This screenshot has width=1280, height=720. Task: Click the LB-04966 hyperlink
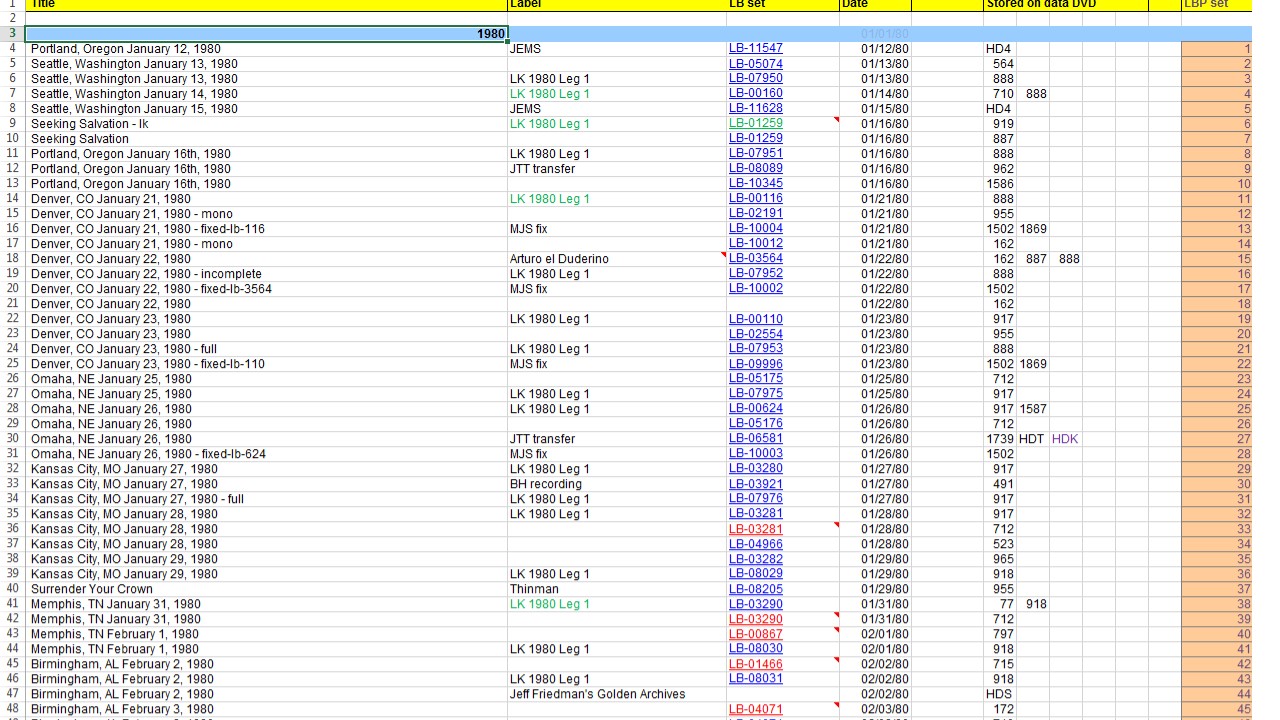pyautogui.click(x=755, y=544)
